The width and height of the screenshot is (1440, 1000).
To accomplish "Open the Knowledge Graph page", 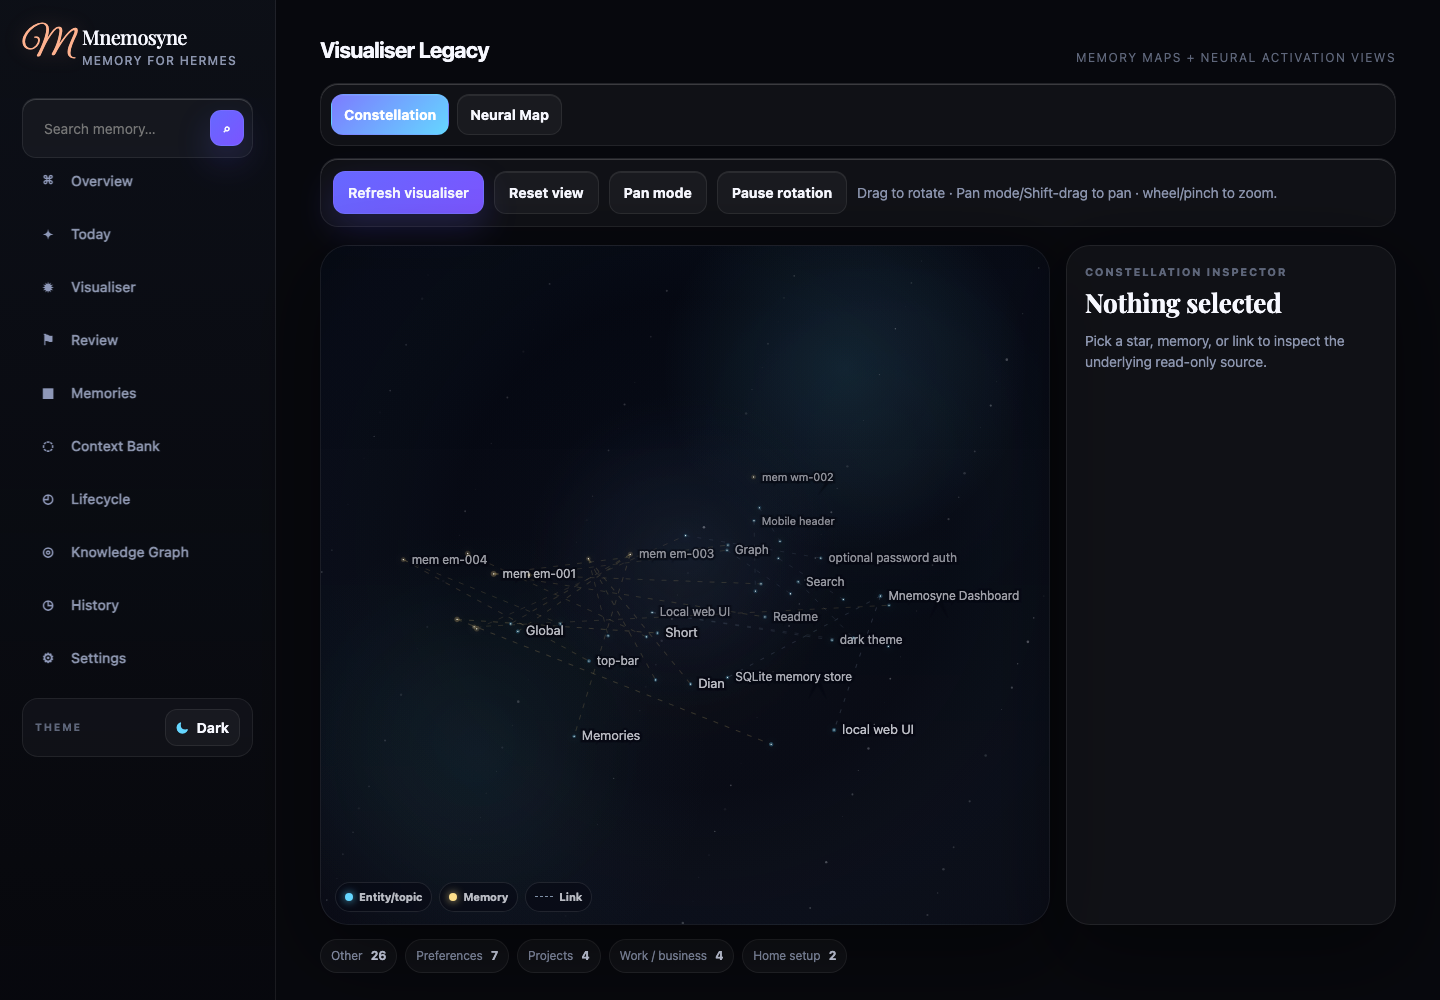I will coord(137,552).
